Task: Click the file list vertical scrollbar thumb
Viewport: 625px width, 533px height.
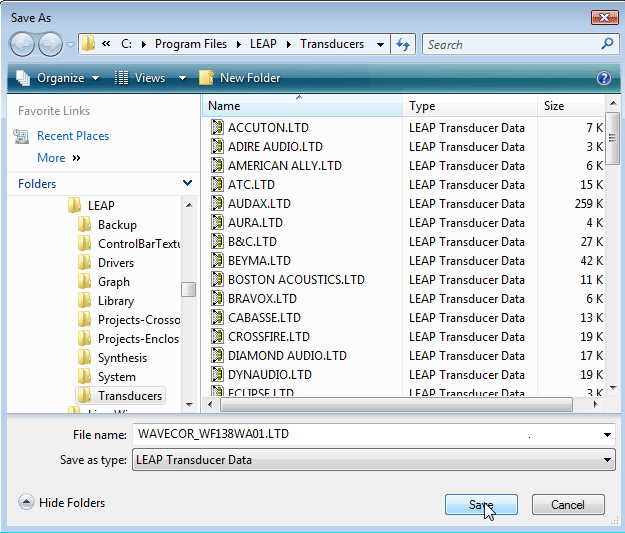Action: point(612,138)
